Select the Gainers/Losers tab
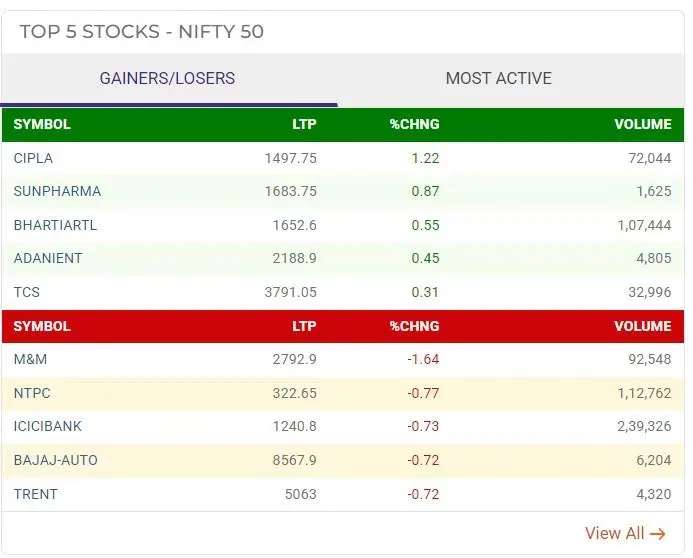693x558 pixels. point(167,78)
